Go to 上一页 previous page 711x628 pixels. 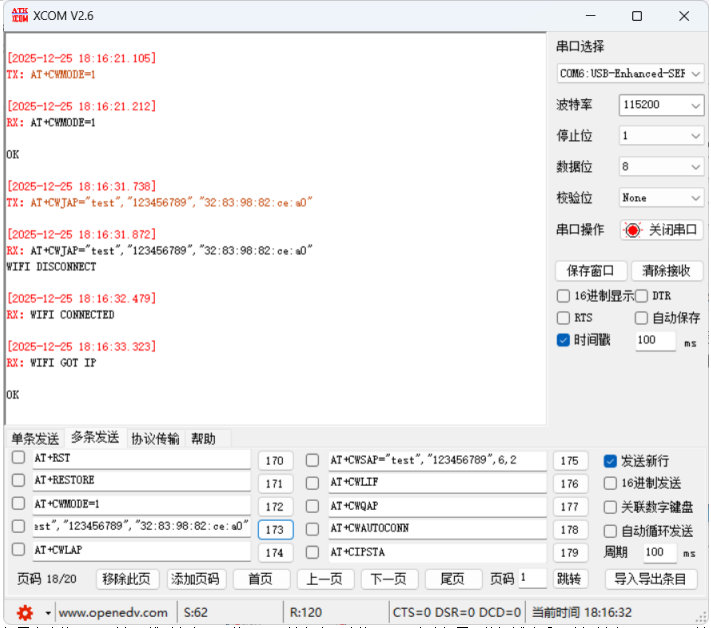click(x=325, y=579)
